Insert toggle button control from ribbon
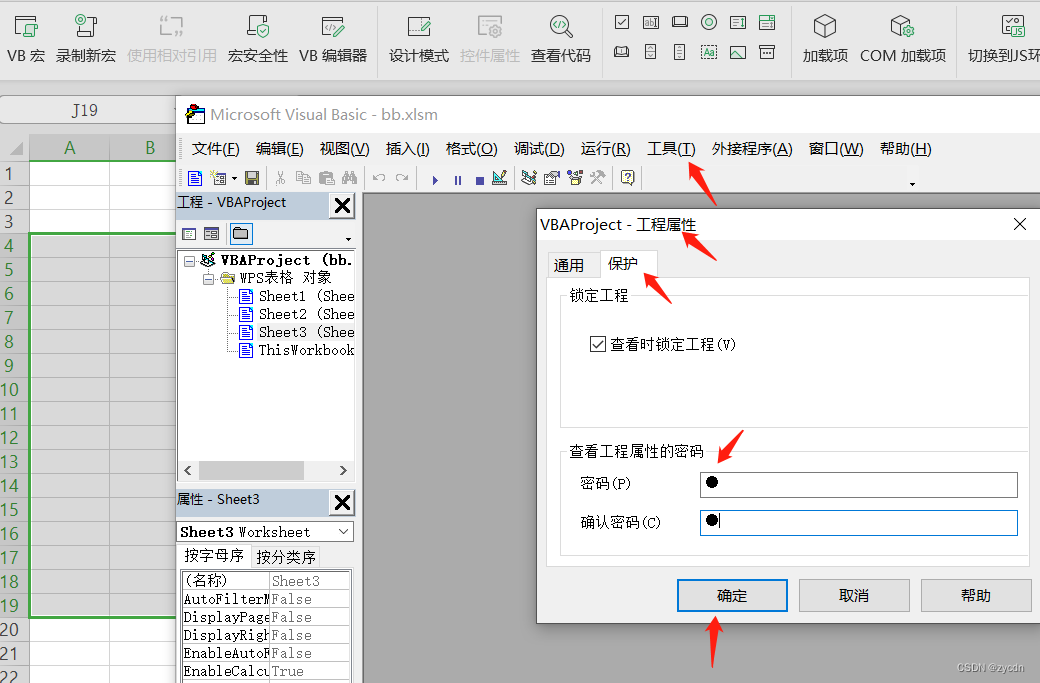The width and height of the screenshot is (1040, 683). click(621, 52)
